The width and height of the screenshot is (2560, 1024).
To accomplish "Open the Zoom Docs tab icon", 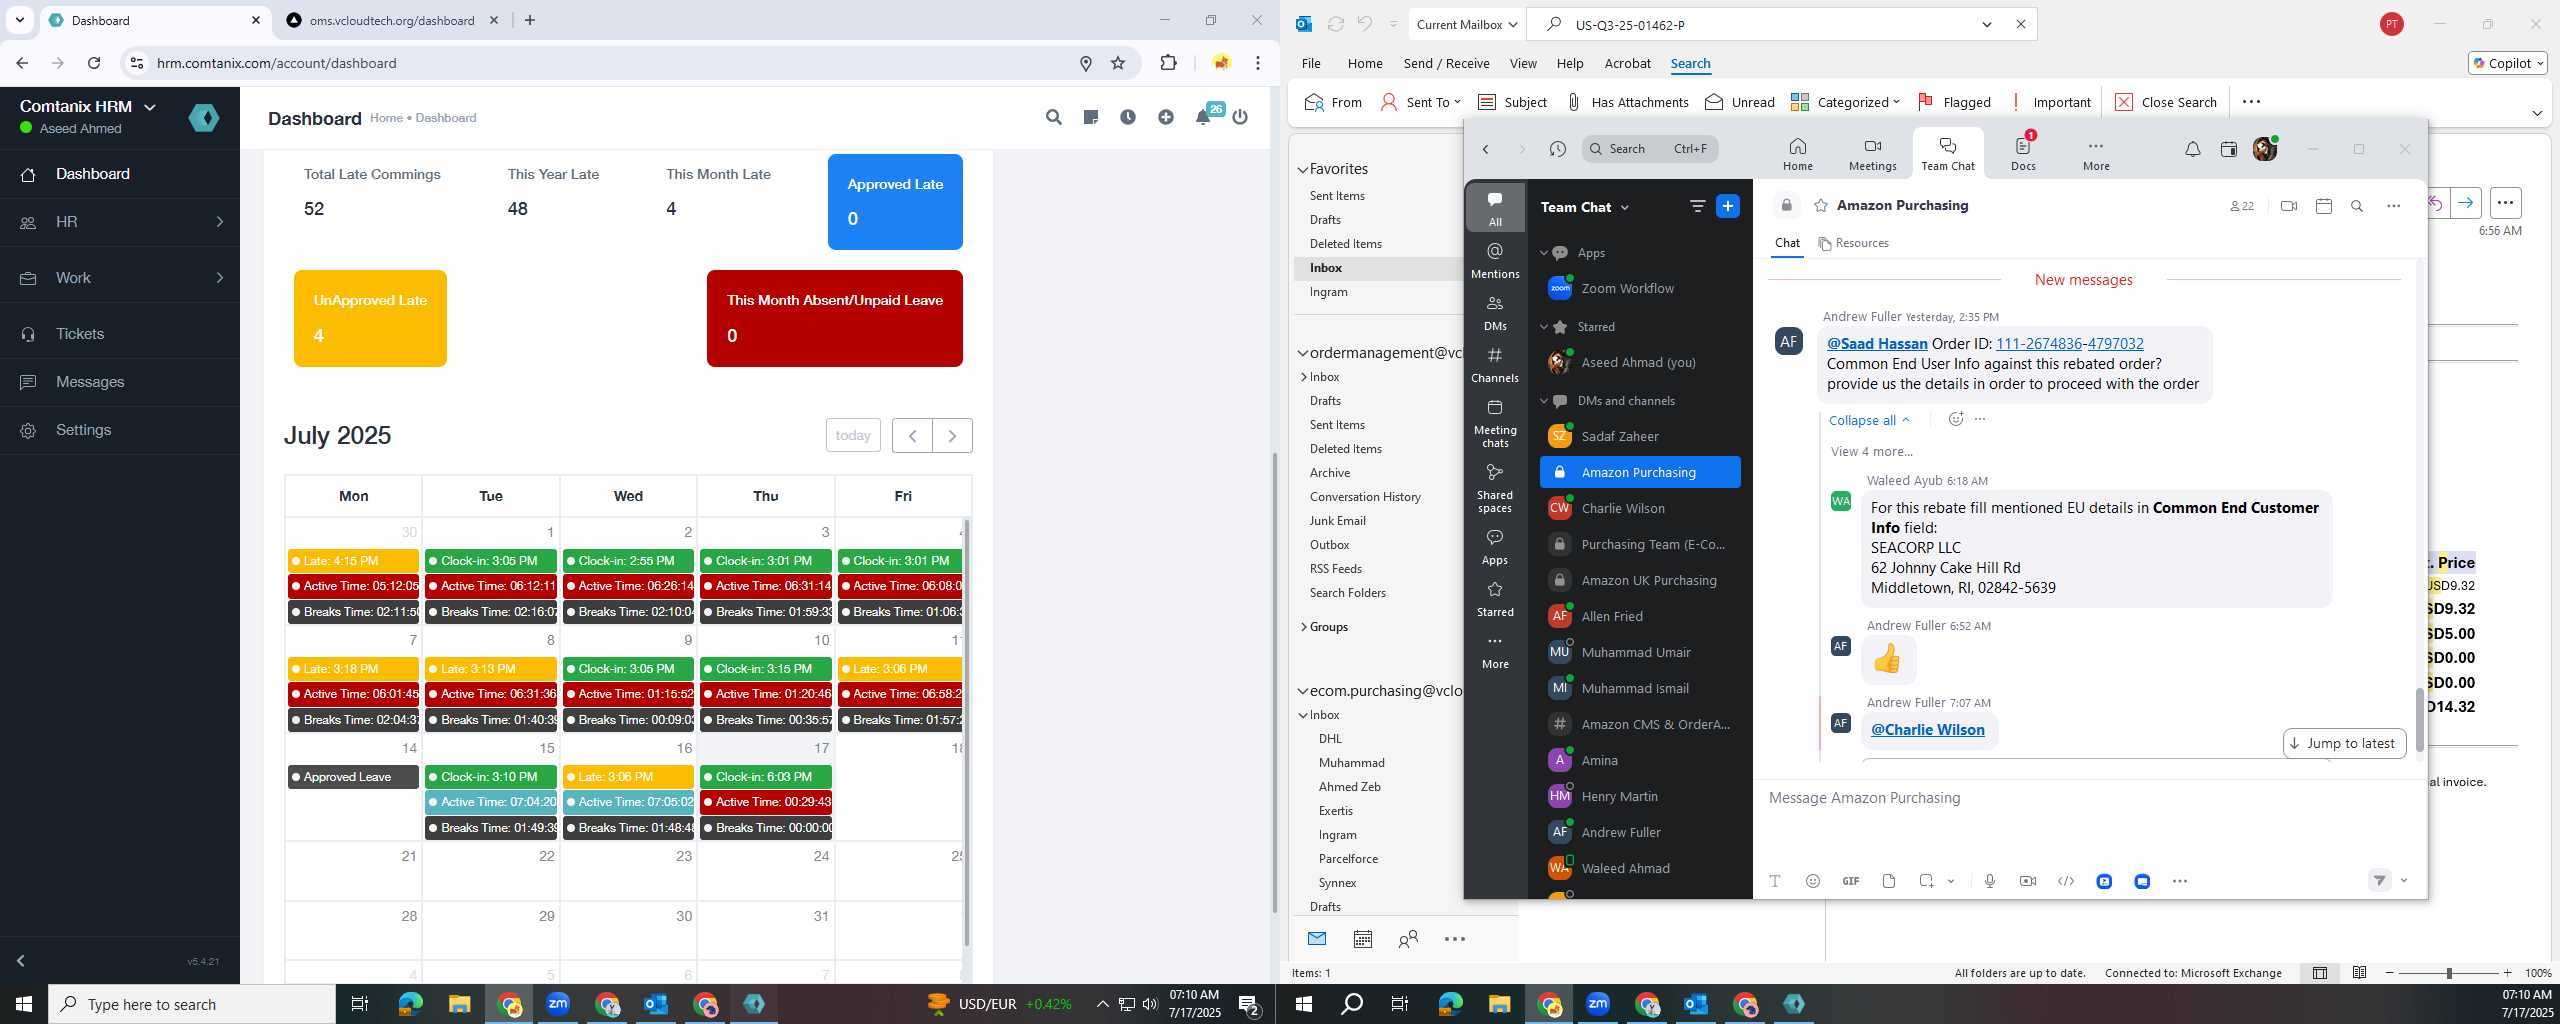I will coord(2023,154).
